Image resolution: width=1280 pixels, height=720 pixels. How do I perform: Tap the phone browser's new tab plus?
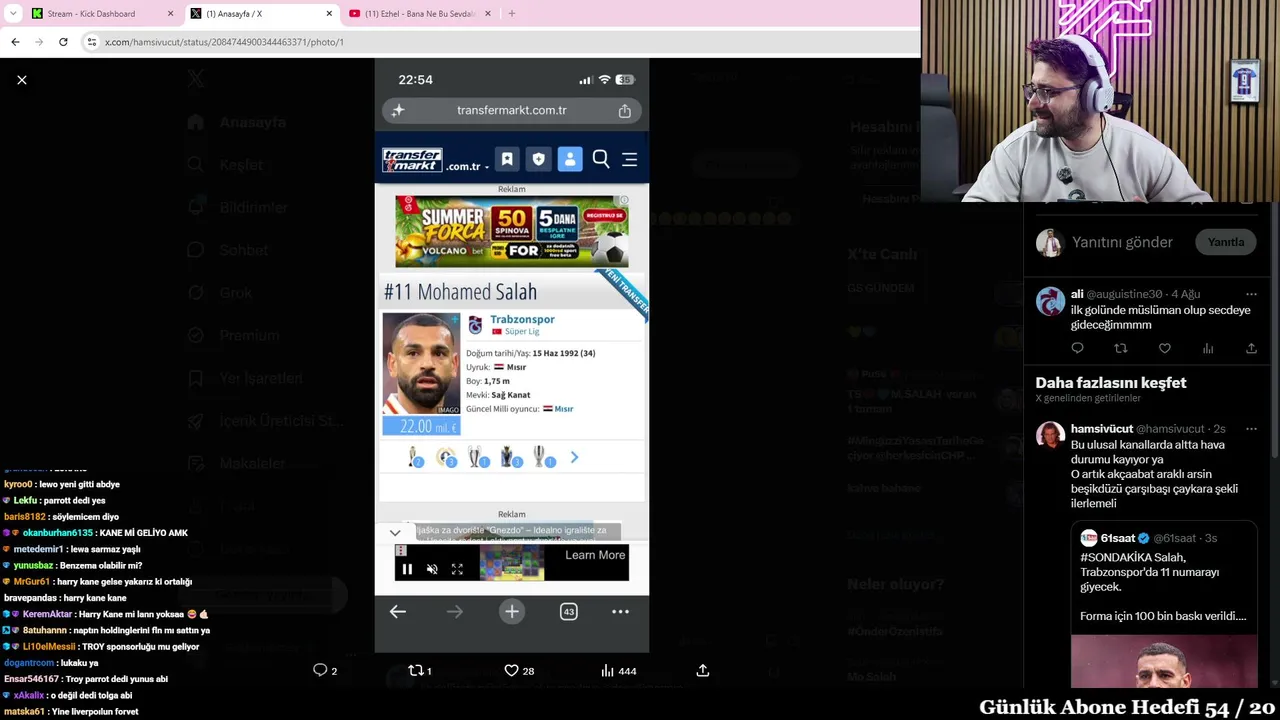[x=512, y=612]
